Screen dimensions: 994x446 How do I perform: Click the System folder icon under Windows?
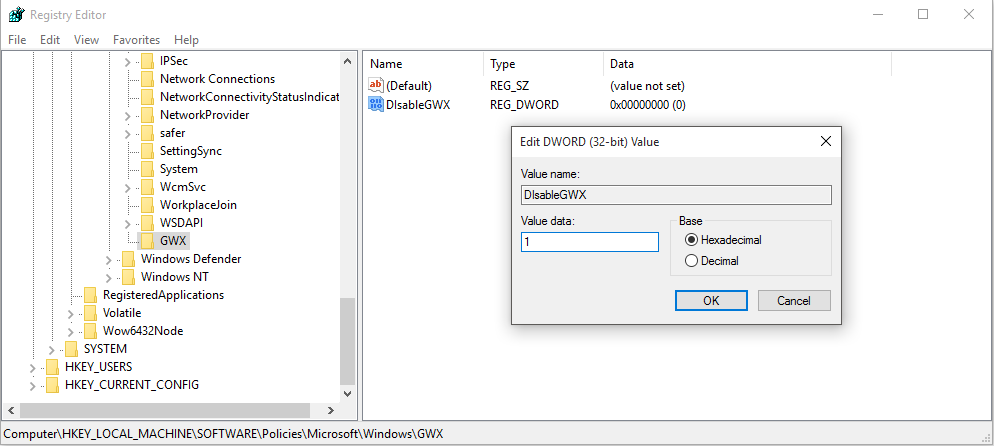(x=147, y=169)
